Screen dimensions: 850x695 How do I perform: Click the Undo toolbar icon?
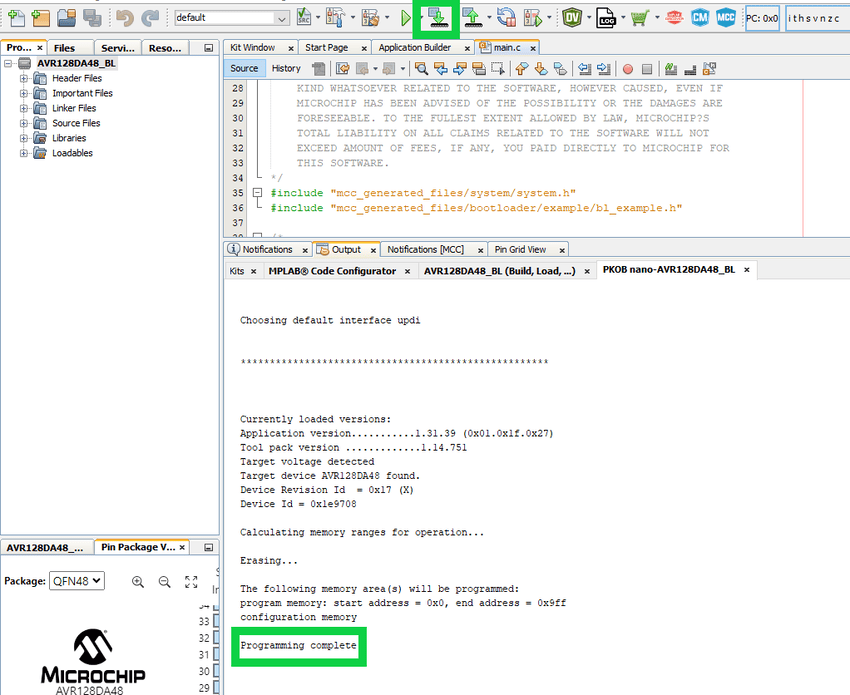(x=125, y=18)
